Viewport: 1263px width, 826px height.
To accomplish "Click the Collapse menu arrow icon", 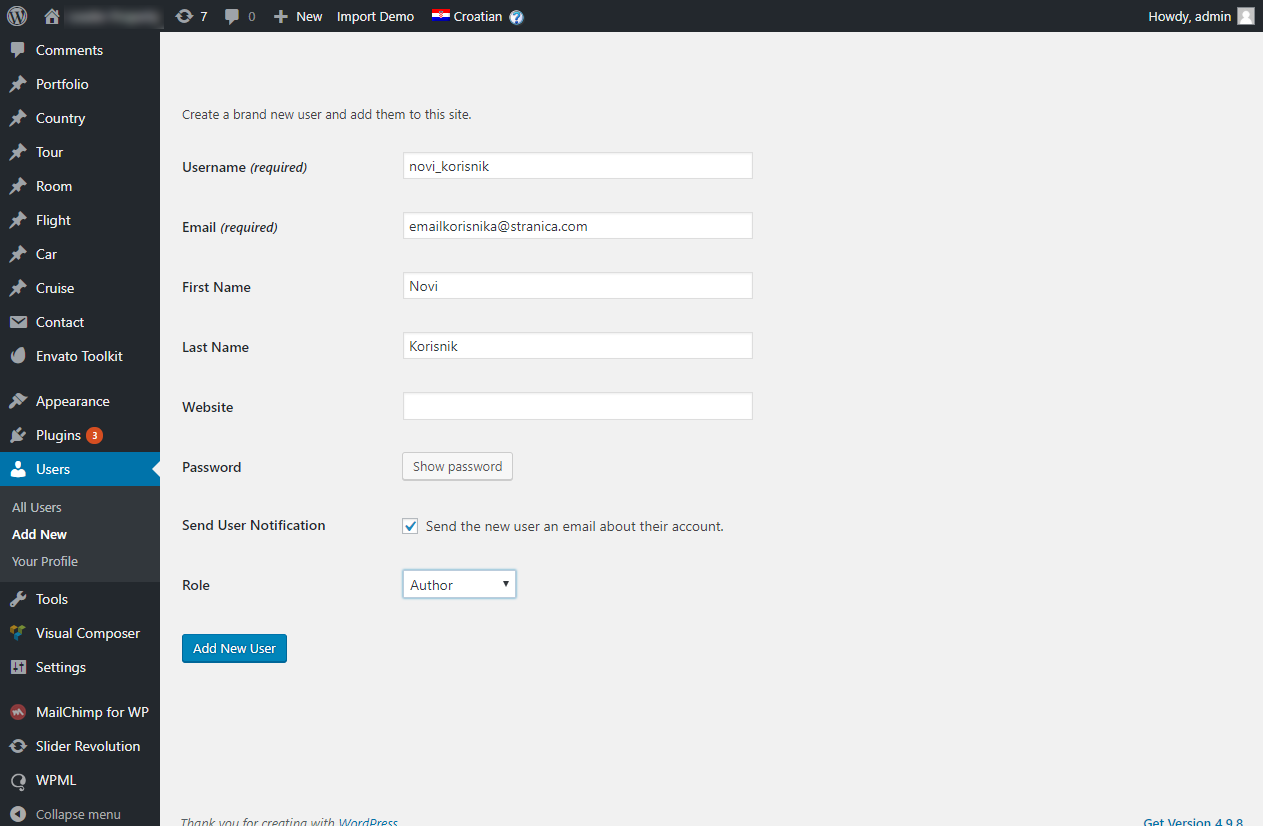I will click(17, 814).
